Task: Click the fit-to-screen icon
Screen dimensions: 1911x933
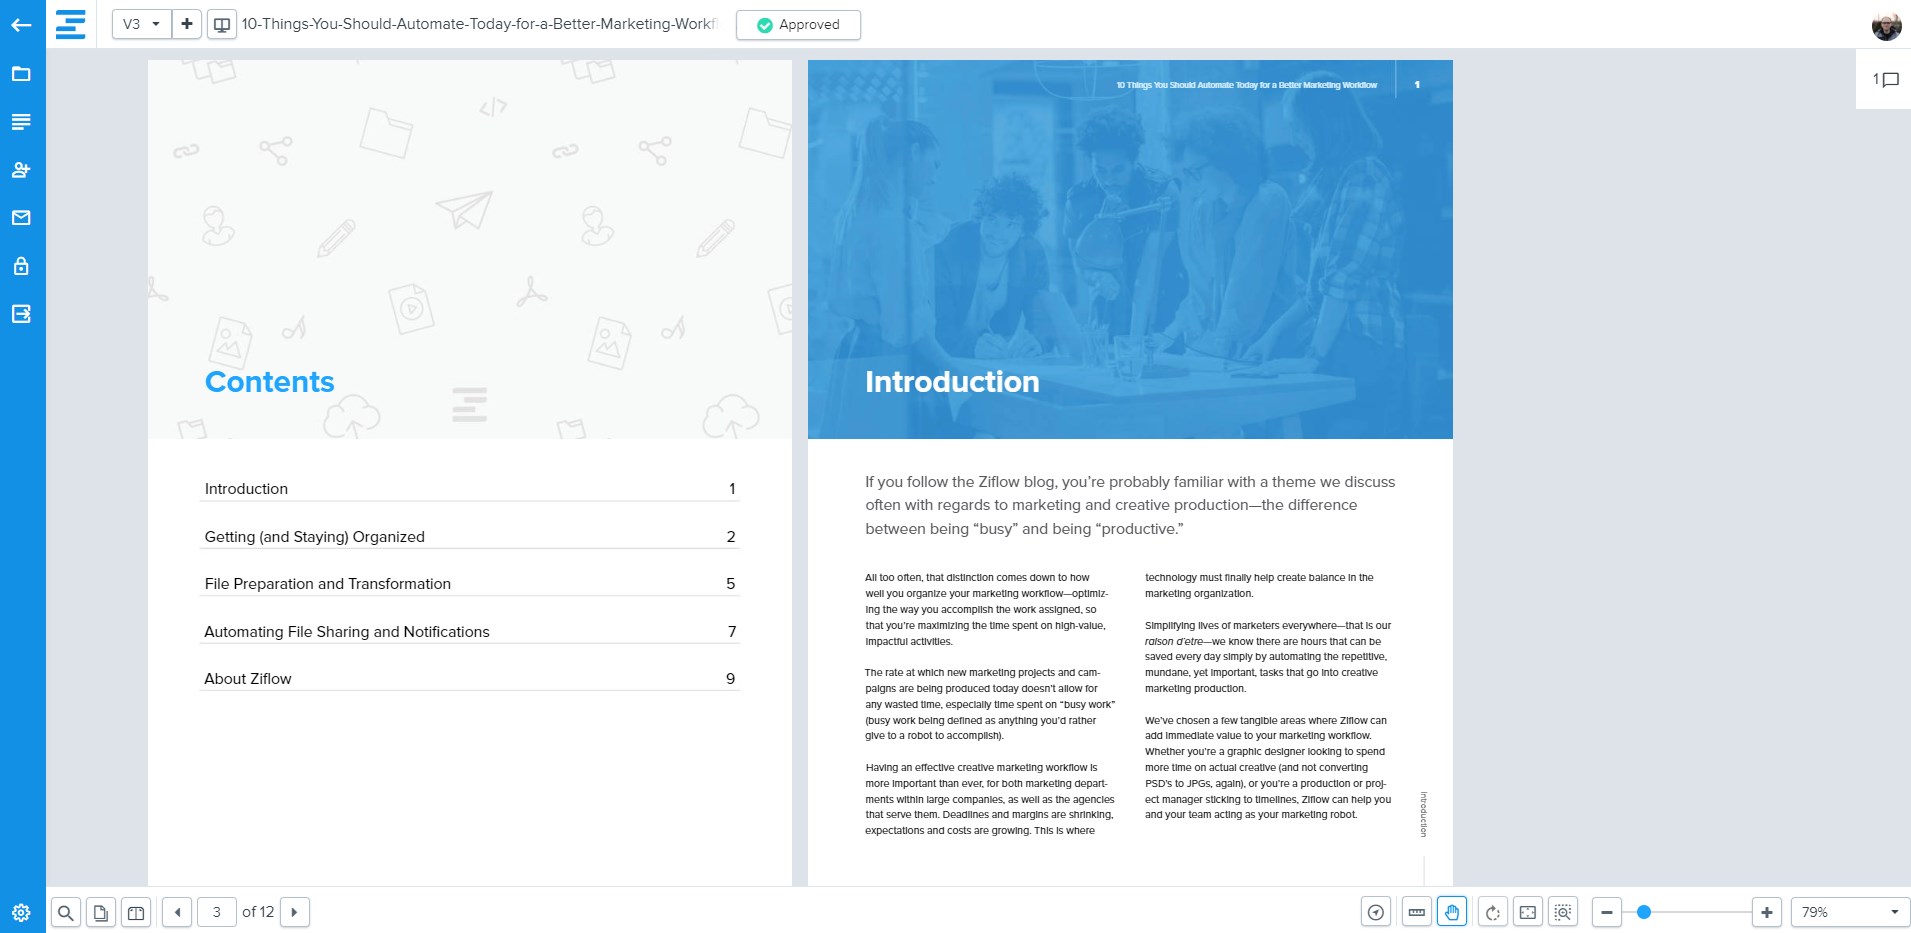Action: point(1527,912)
